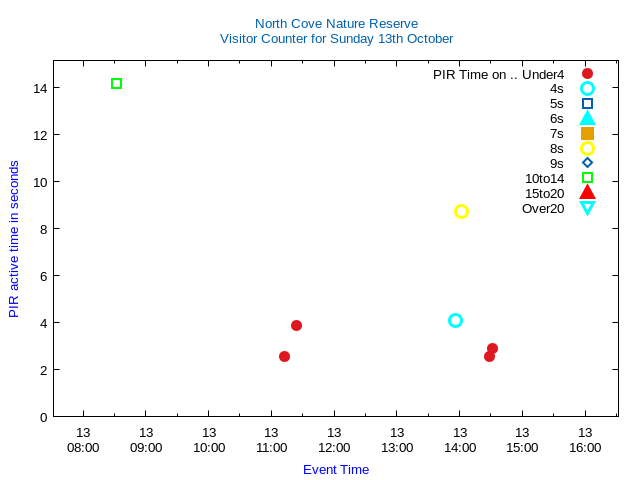Click the 'North Cove Nature Reserve' title

tap(336, 24)
